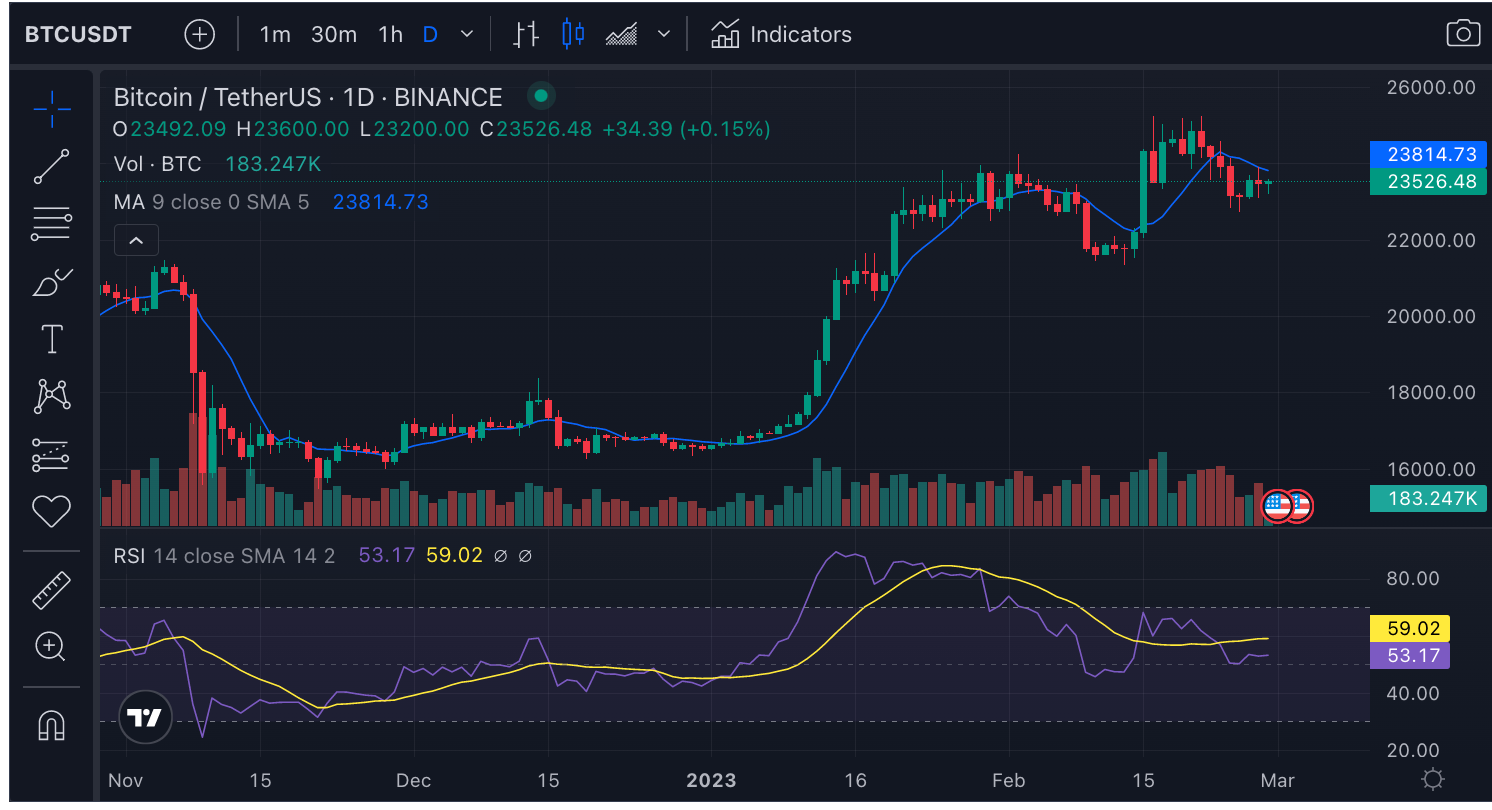This screenshot has height=810, width=1492.
Task: Select the trend line drawing tool
Action: click(x=51, y=167)
